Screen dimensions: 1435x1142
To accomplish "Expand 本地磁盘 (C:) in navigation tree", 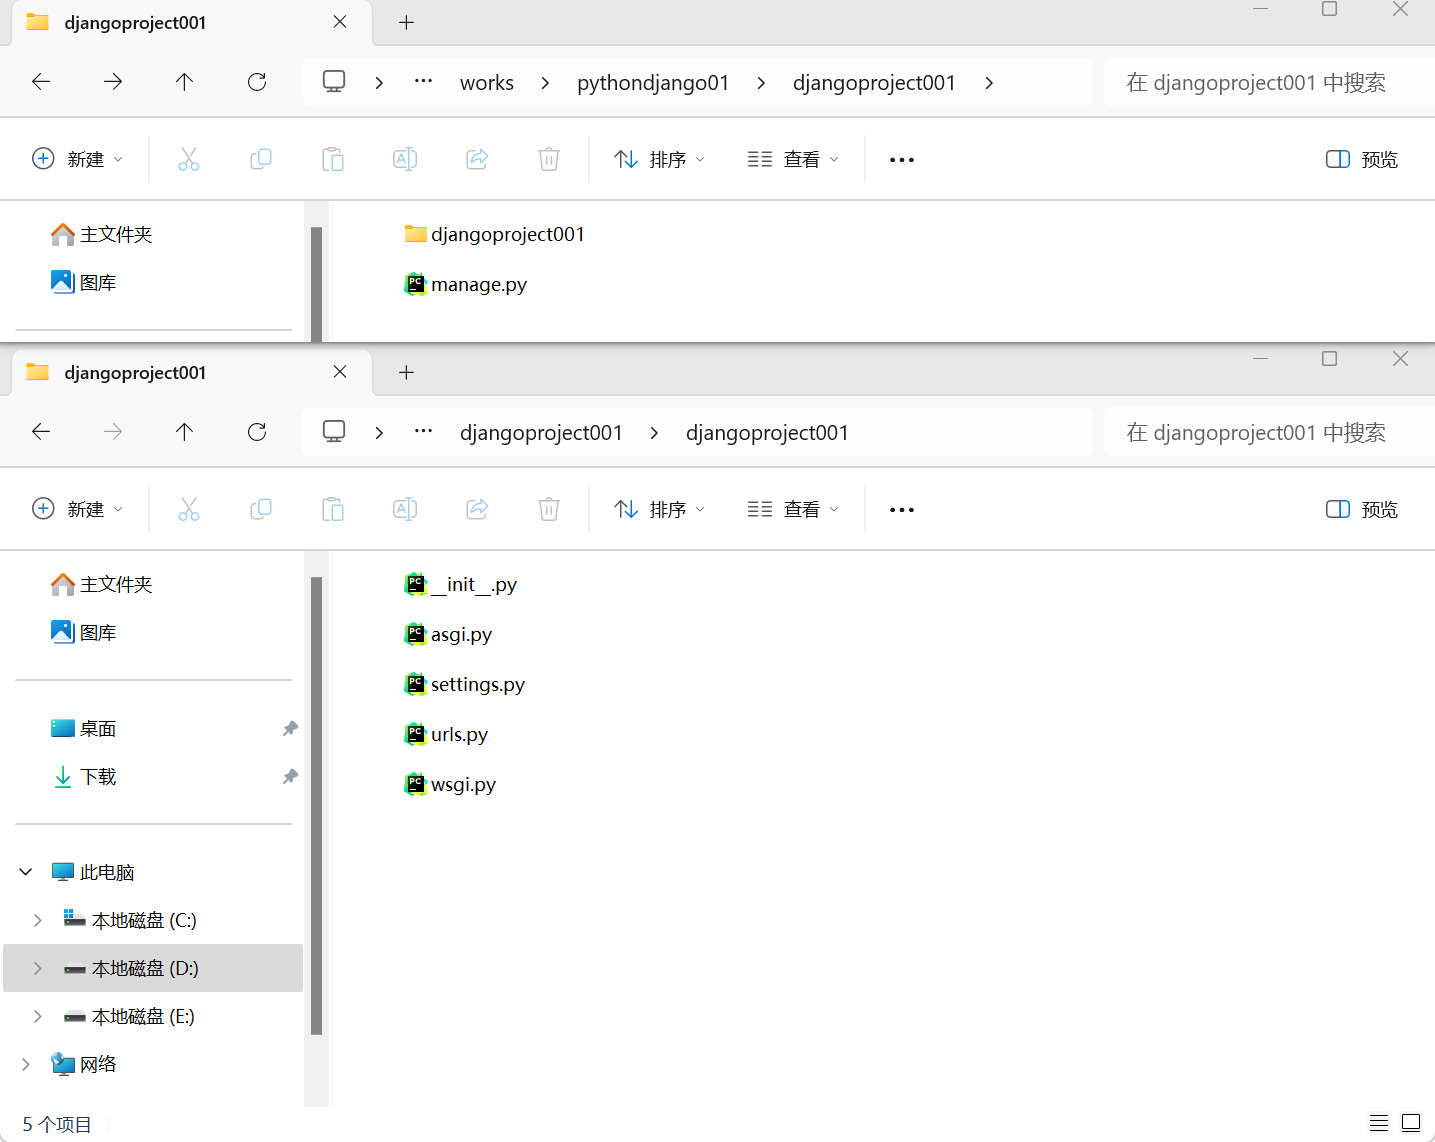I will click(x=38, y=920).
